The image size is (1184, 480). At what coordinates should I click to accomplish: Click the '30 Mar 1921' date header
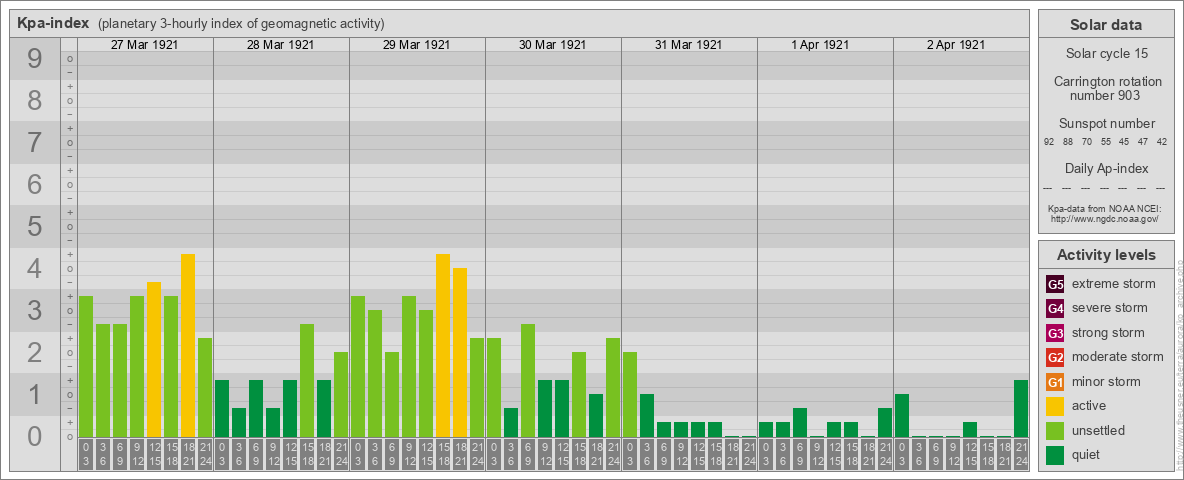click(552, 45)
